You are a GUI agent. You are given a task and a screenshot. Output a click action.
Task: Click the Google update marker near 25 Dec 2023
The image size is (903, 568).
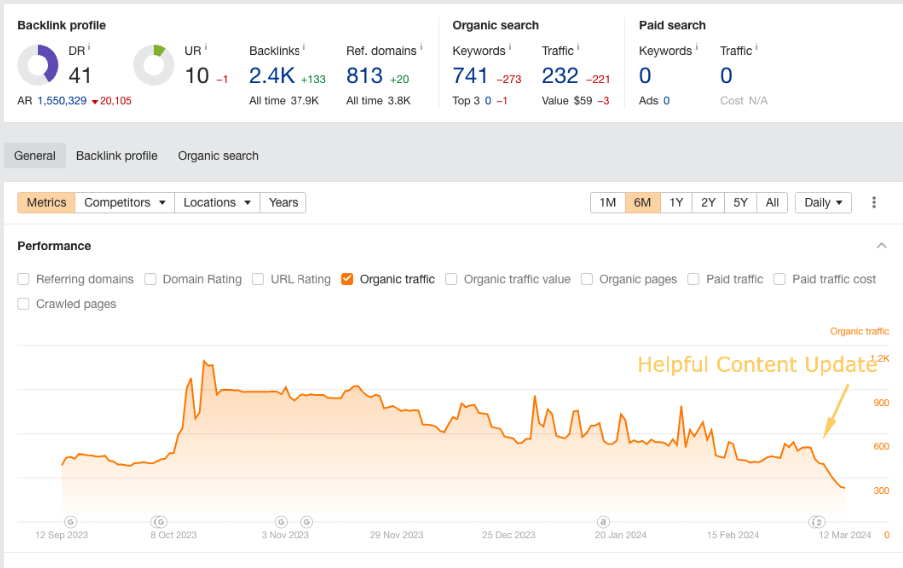[x=603, y=521]
